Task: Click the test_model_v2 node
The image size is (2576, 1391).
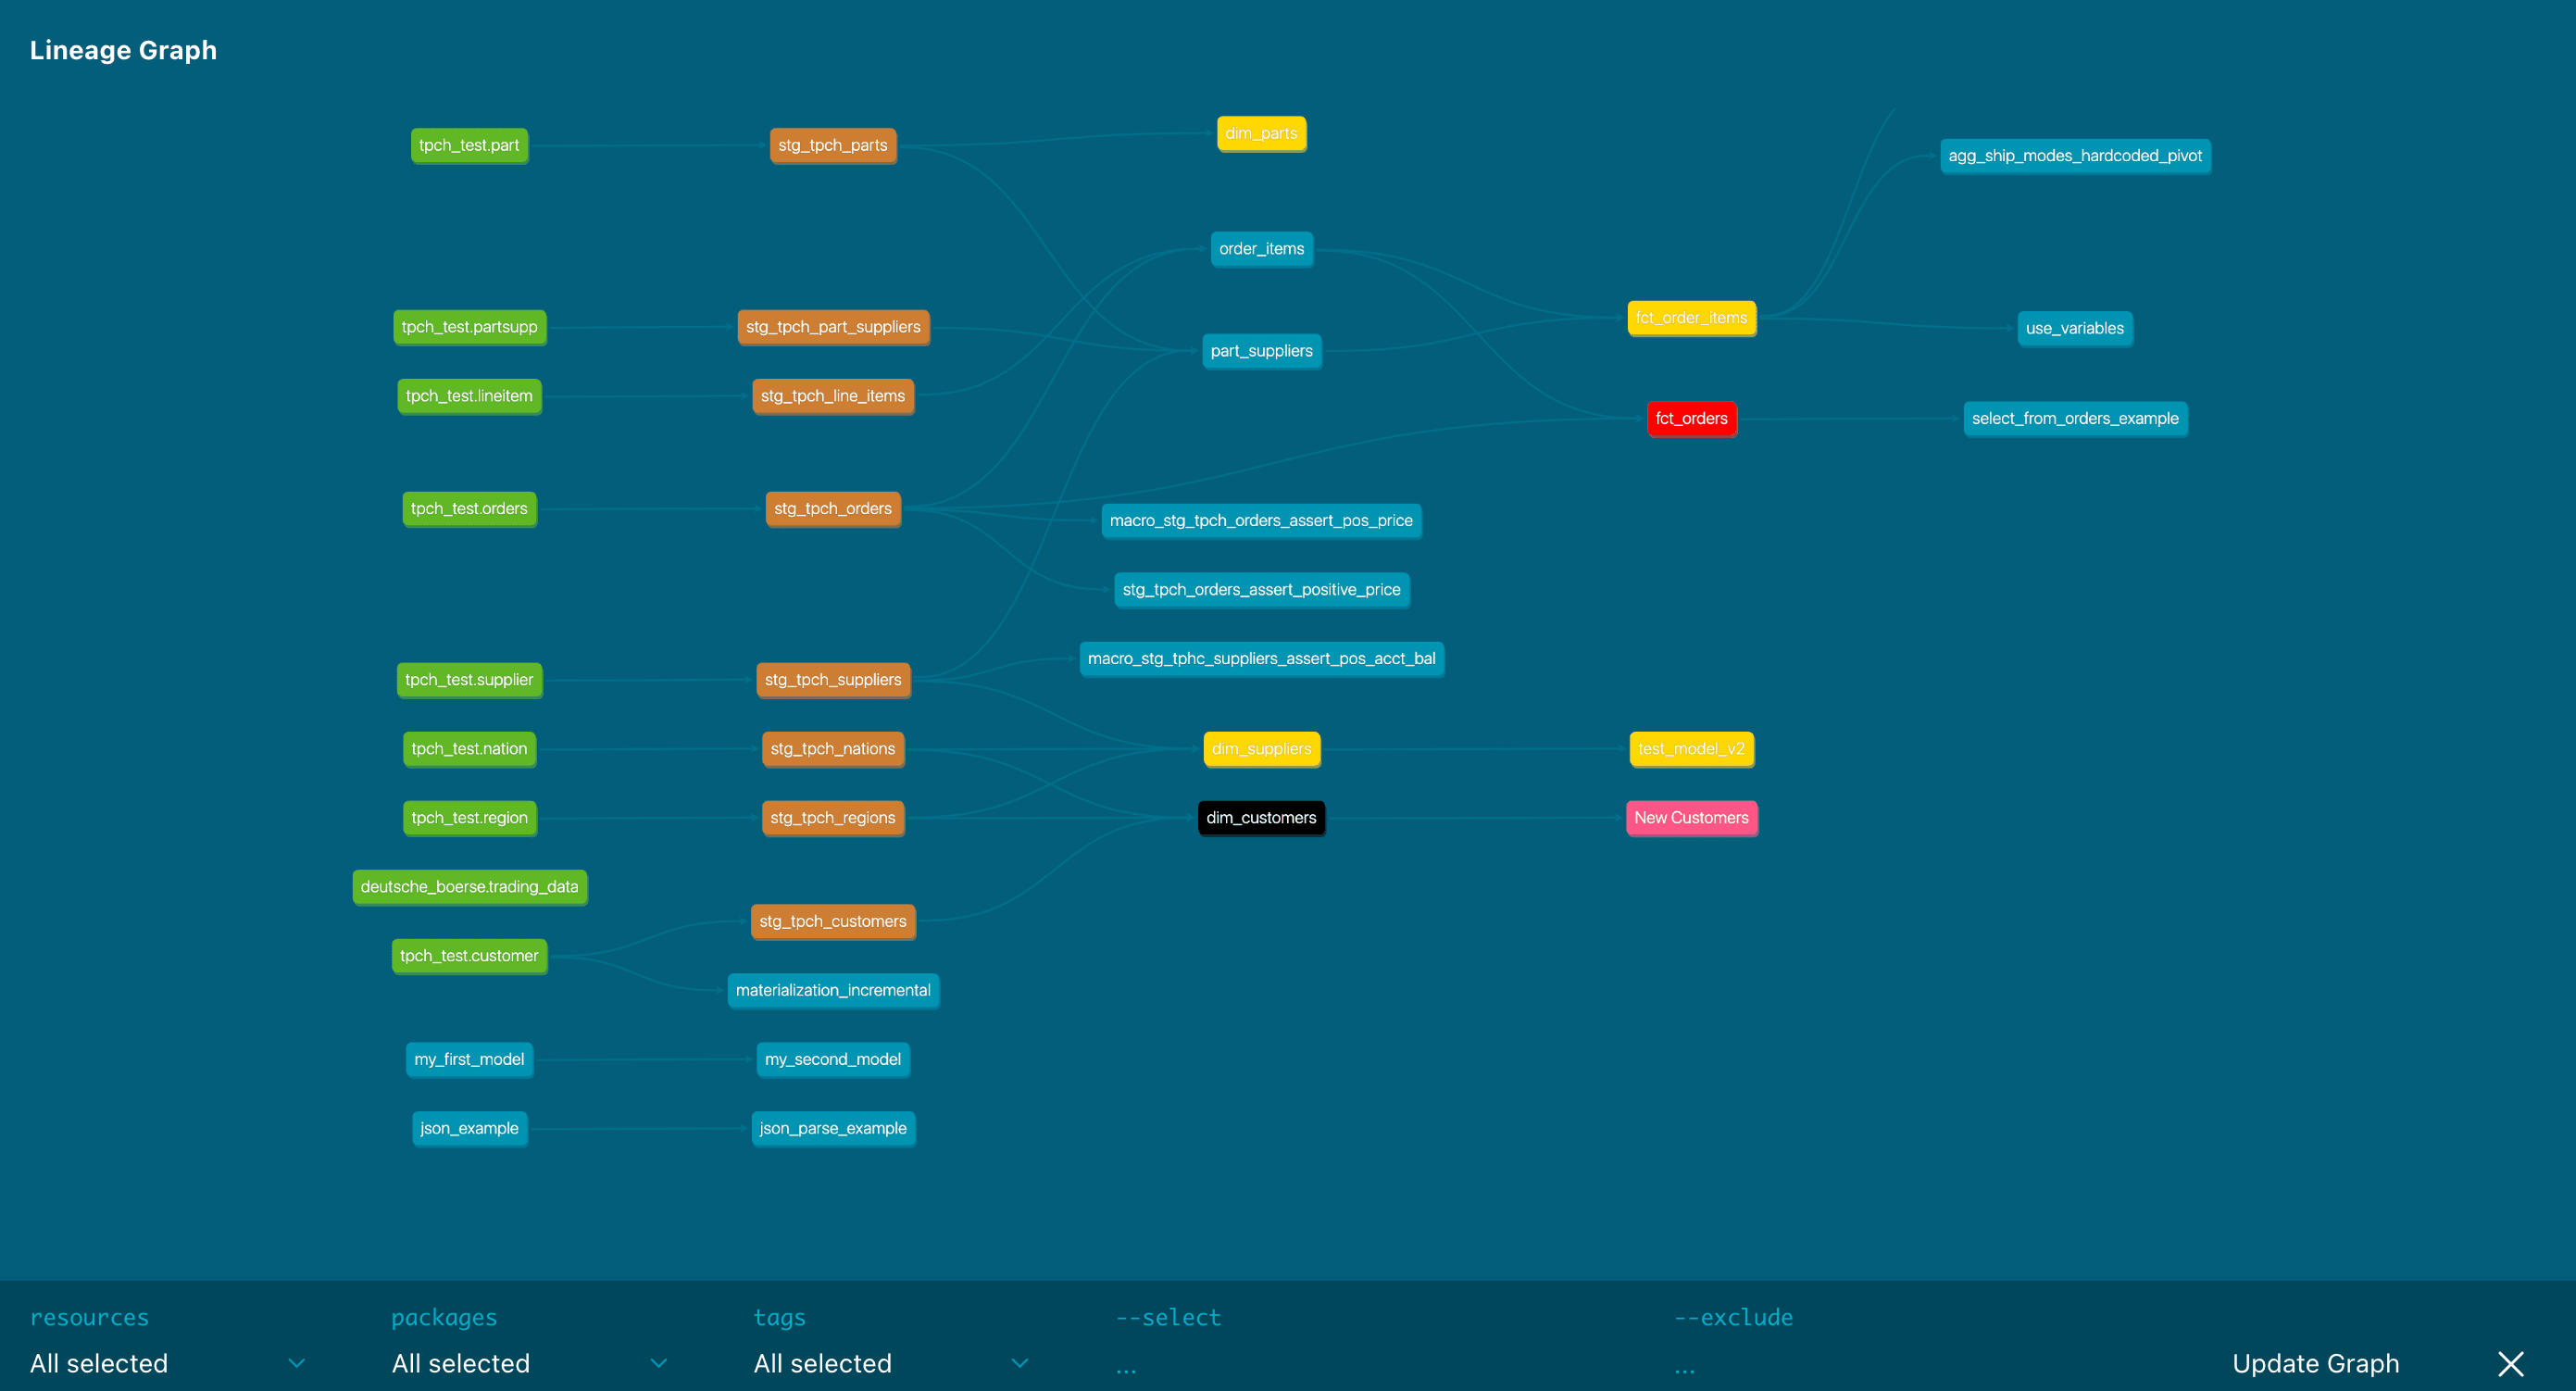Action: [x=1693, y=748]
